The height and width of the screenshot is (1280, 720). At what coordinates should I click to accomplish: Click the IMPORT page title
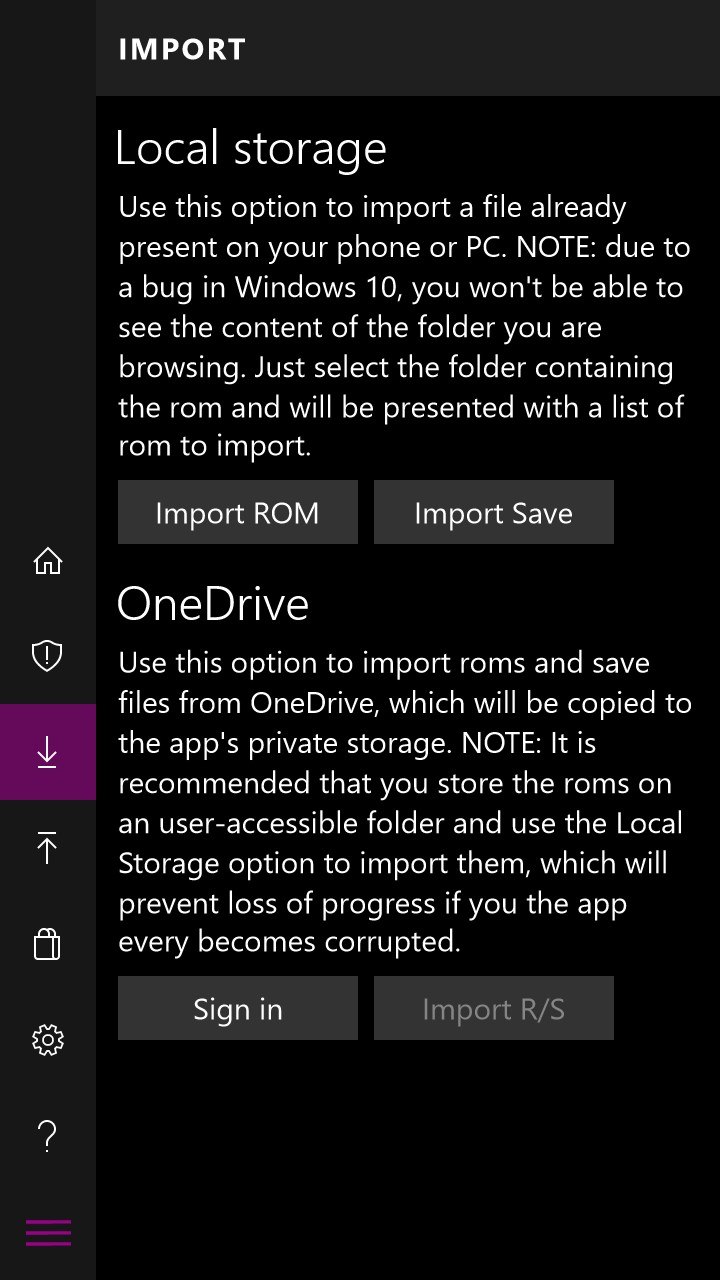(x=182, y=49)
